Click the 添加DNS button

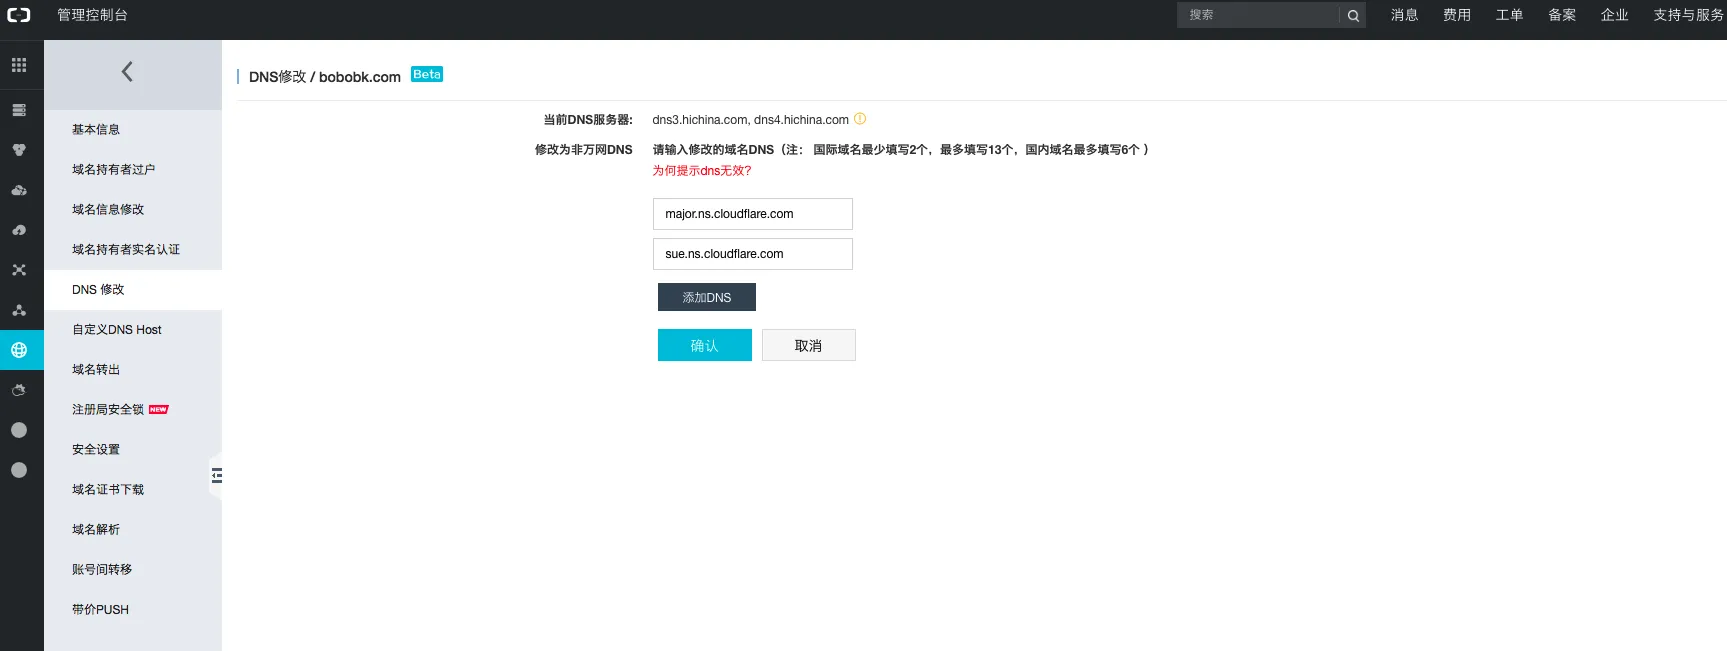point(707,297)
